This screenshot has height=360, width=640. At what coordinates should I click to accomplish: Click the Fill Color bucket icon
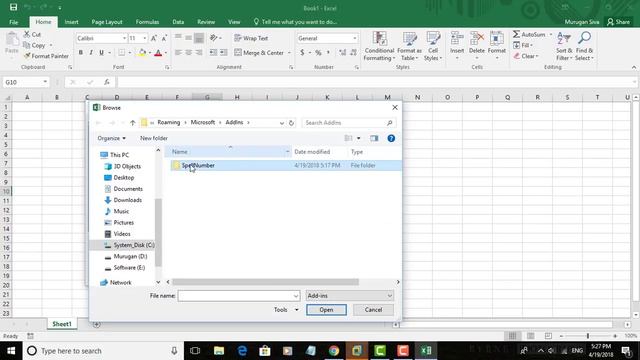[x=142, y=53]
